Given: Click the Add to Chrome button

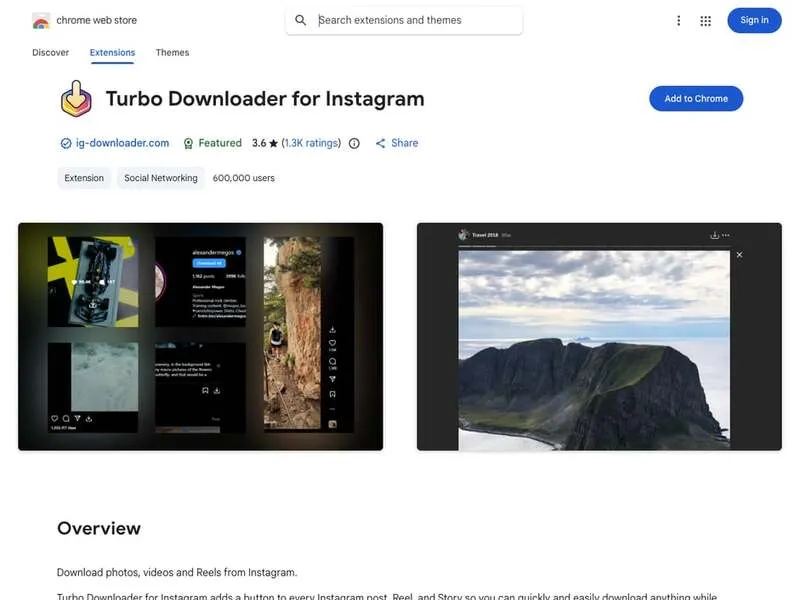Looking at the screenshot, I should 696,98.
